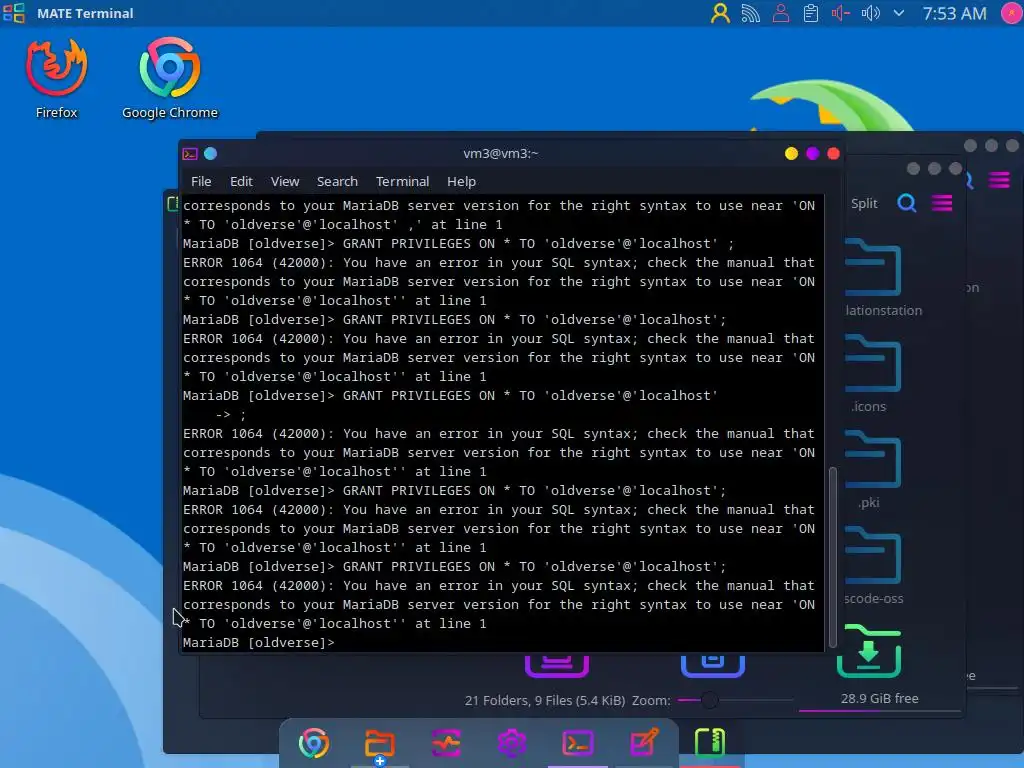Viewport: 1024px width, 768px height.
Task: Click the 21 Folders, 9 Files status text
Action: coord(545,701)
